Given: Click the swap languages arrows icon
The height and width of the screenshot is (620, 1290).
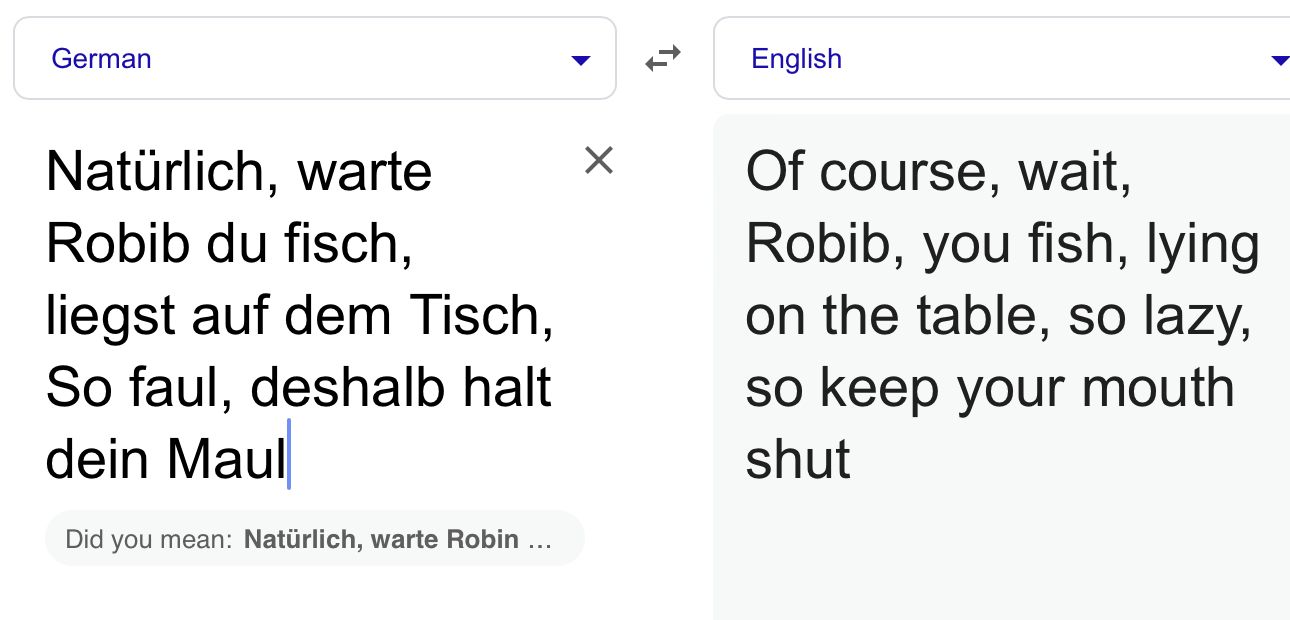Looking at the screenshot, I should click(x=662, y=59).
